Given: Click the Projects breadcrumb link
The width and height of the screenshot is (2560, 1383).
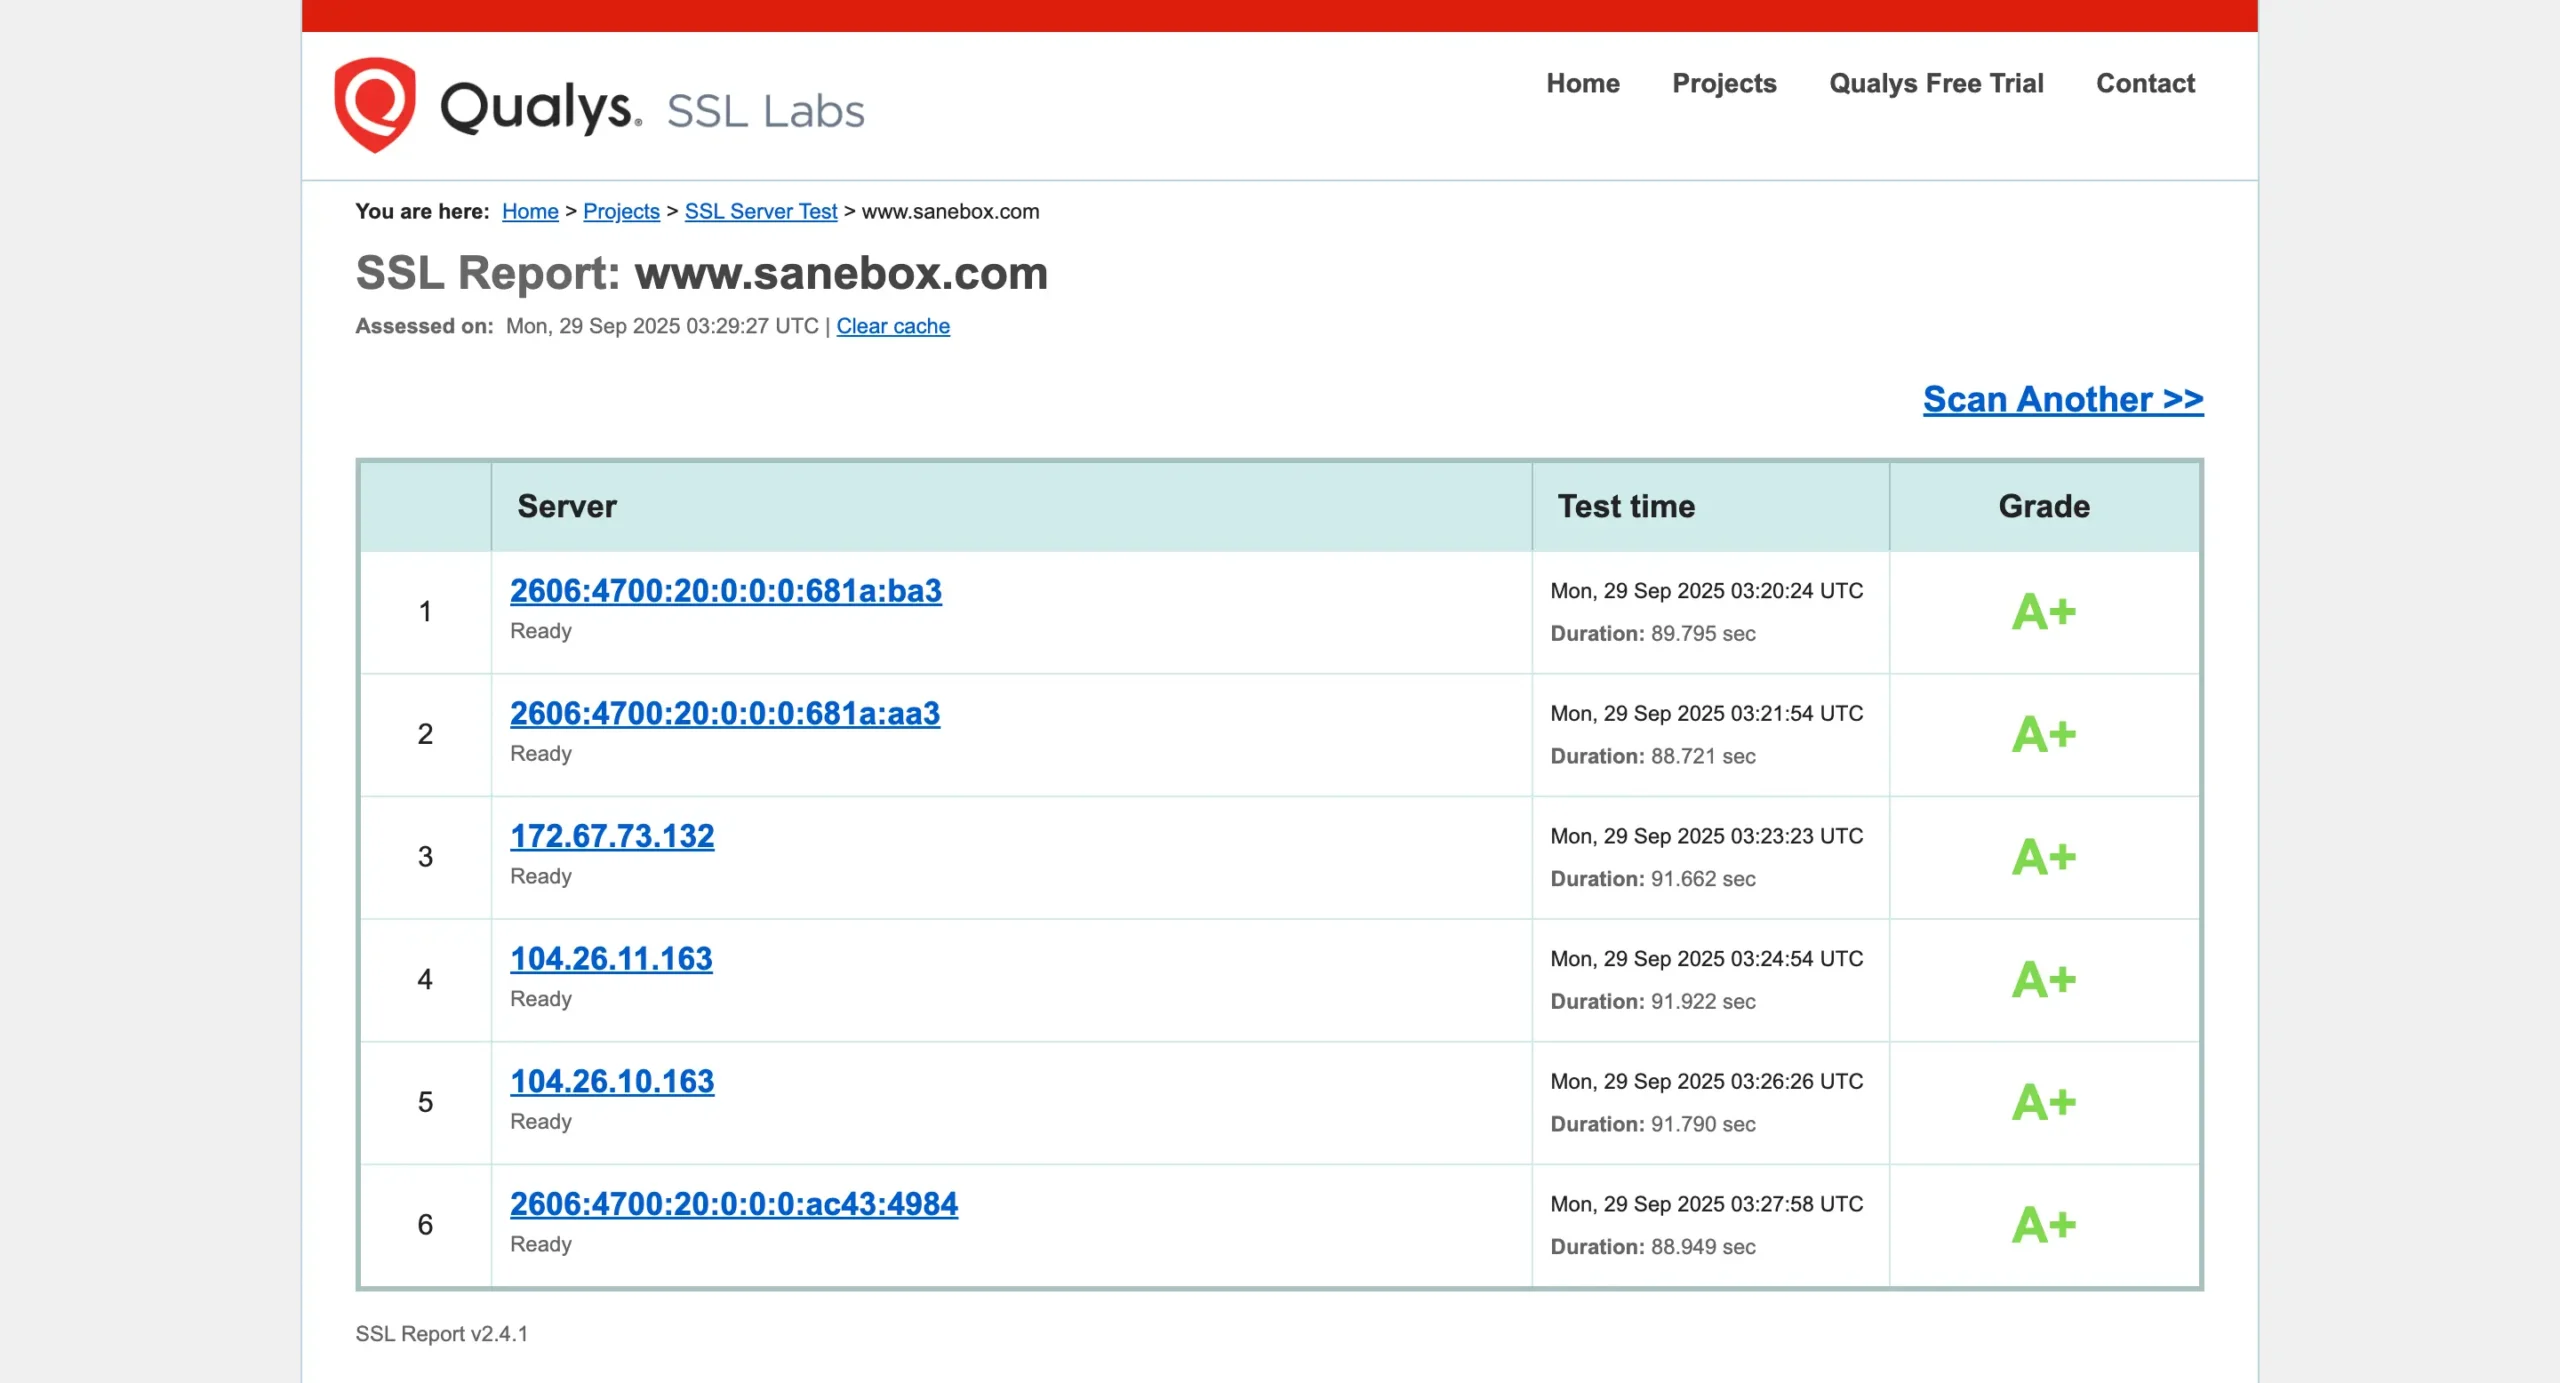Looking at the screenshot, I should tap(621, 211).
